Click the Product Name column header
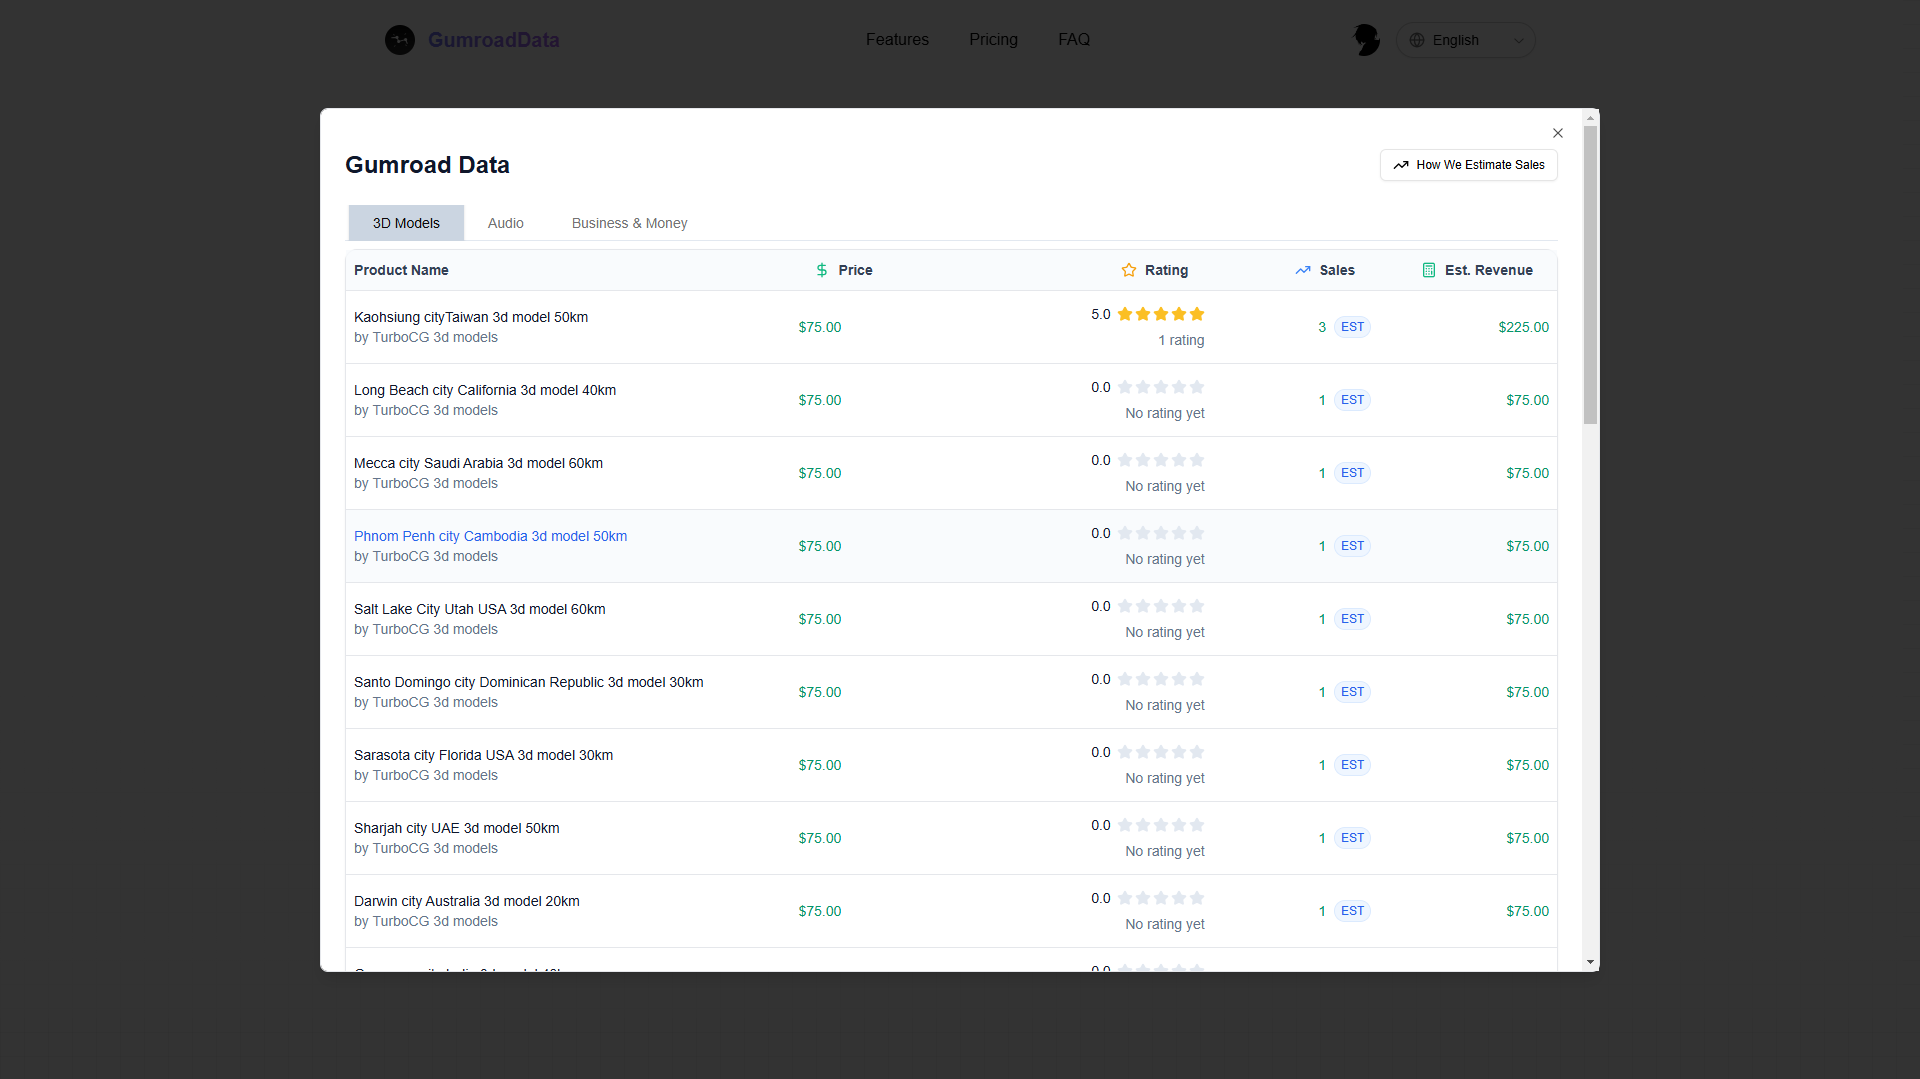Image resolution: width=1920 pixels, height=1079 pixels. 401,270
